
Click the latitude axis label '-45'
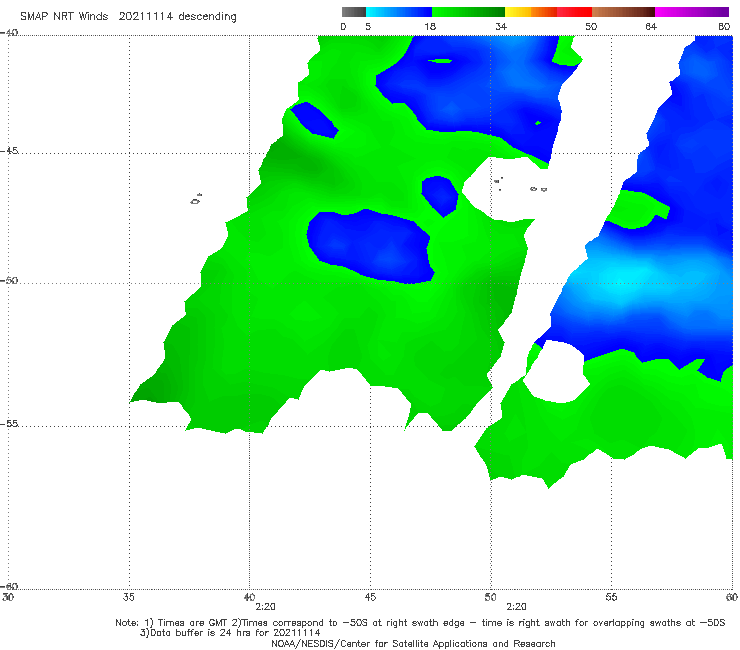pyautogui.click(x=9, y=151)
